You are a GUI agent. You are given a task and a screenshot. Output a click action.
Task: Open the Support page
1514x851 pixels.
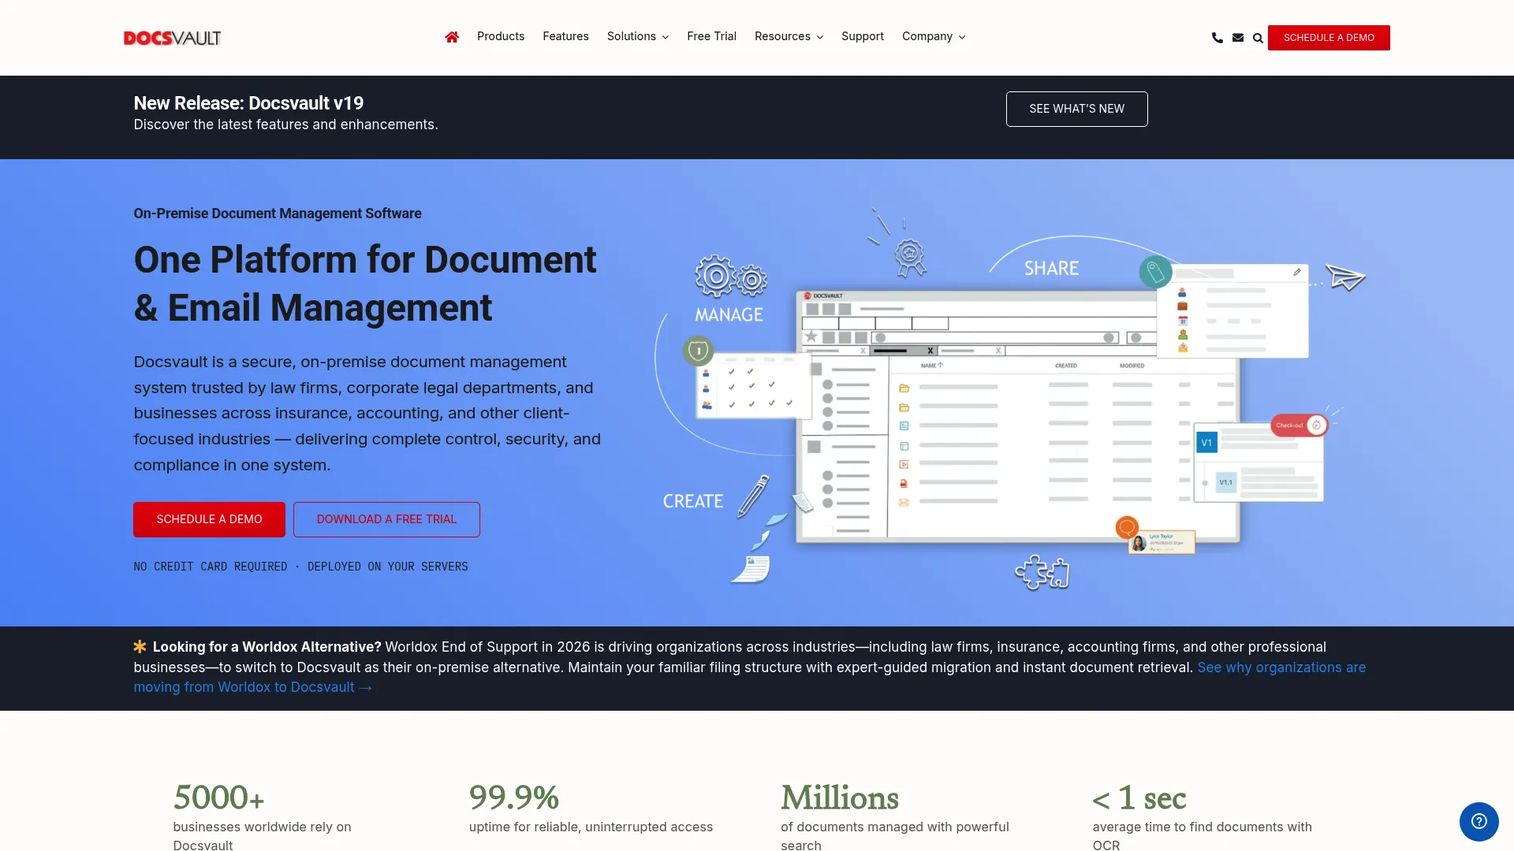(x=863, y=37)
